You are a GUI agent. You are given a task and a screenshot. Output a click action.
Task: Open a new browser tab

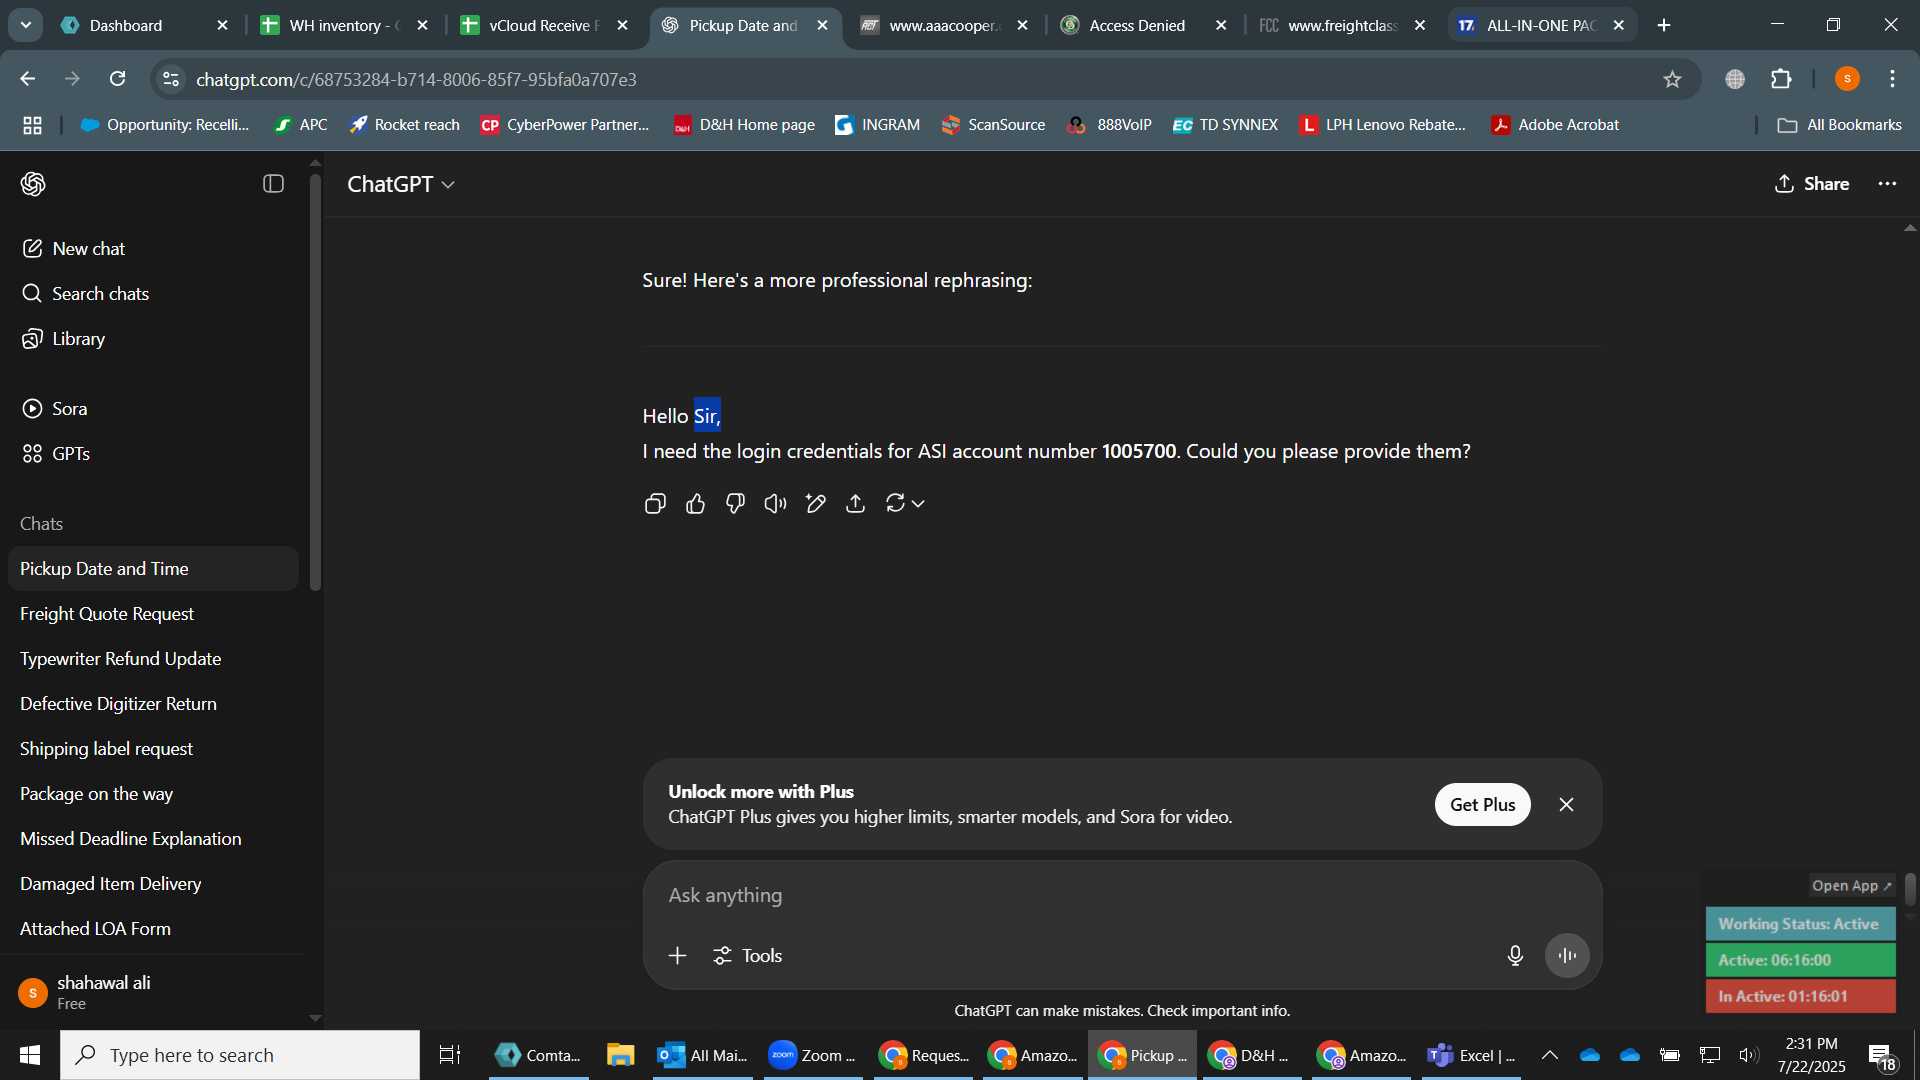point(1664,26)
